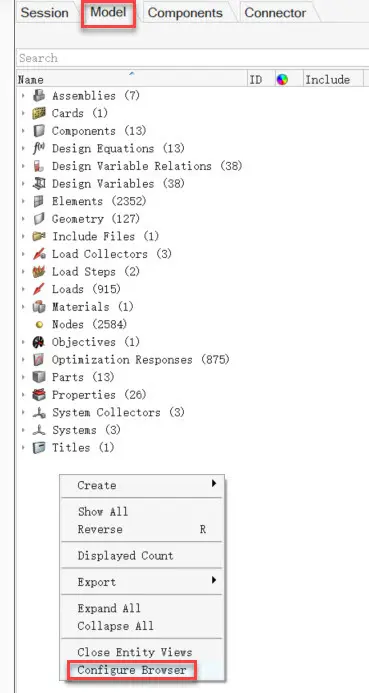Expand the Optimization Responses node
The height and width of the screenshot is (693, 369).
(x=23, y=360)
